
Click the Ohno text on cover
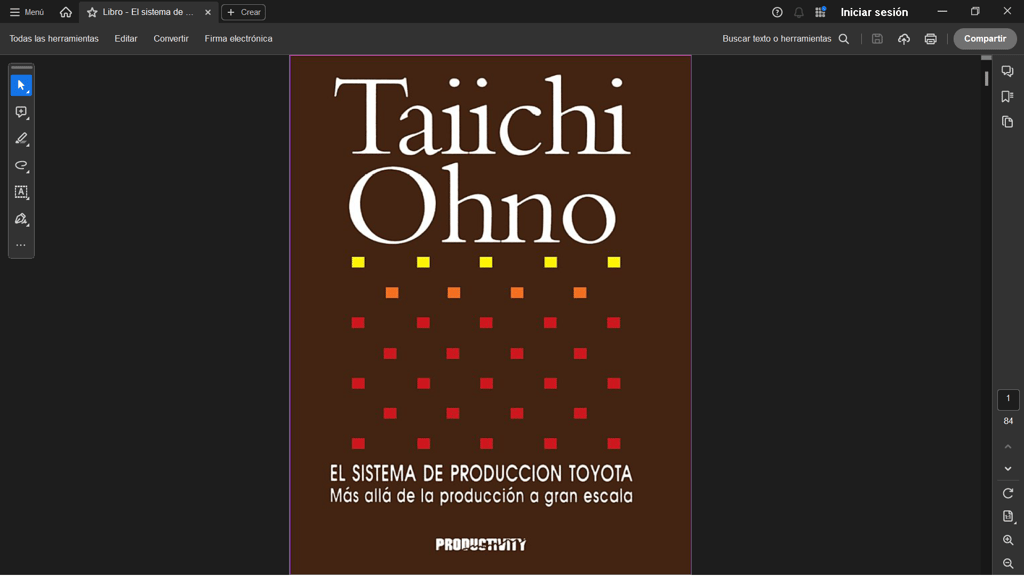(x=483, y=204)
